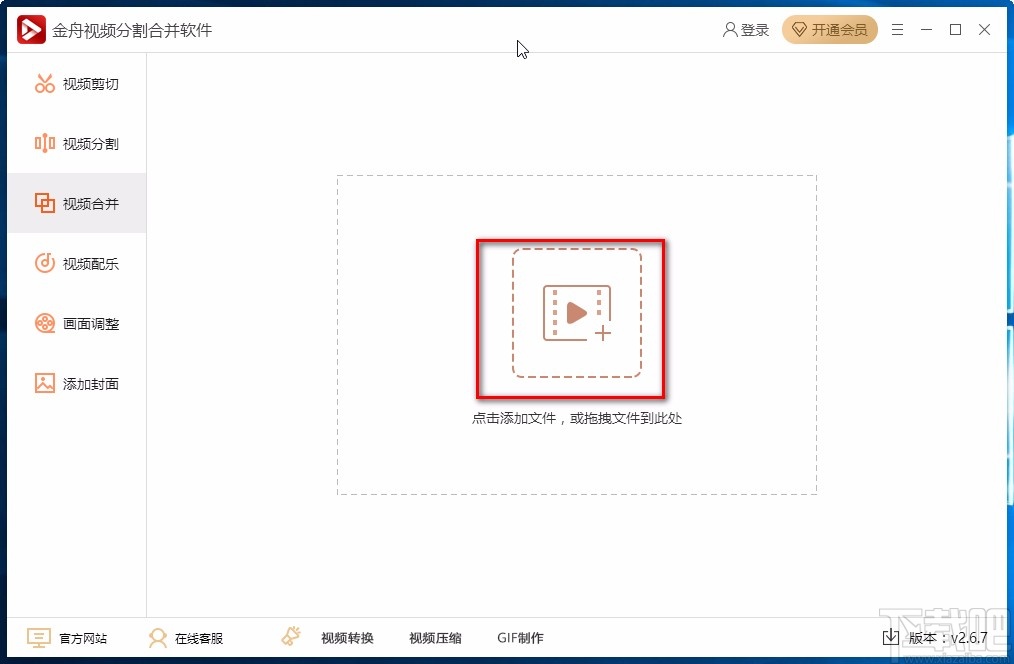Open the GIF制作 tool link
This screenshot has height=664, width=1014.
point(521,638)
